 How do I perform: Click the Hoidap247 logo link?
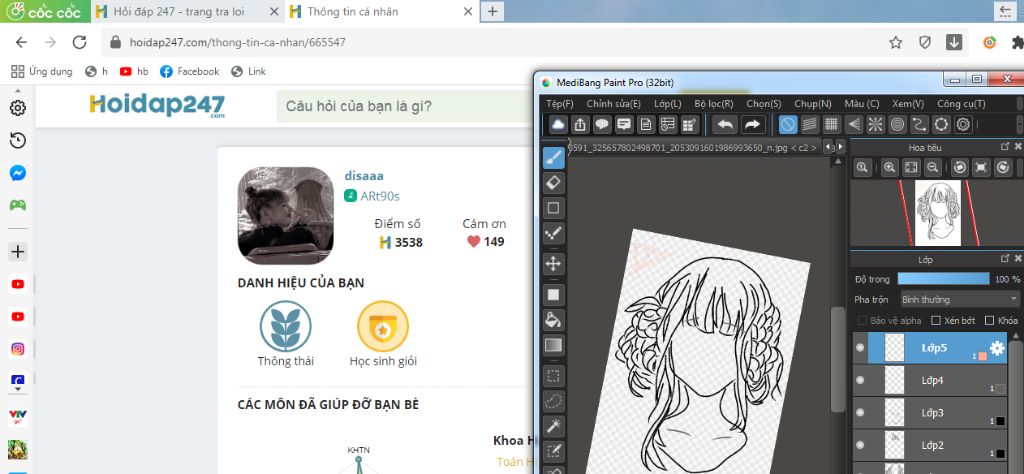pos(157,105)
